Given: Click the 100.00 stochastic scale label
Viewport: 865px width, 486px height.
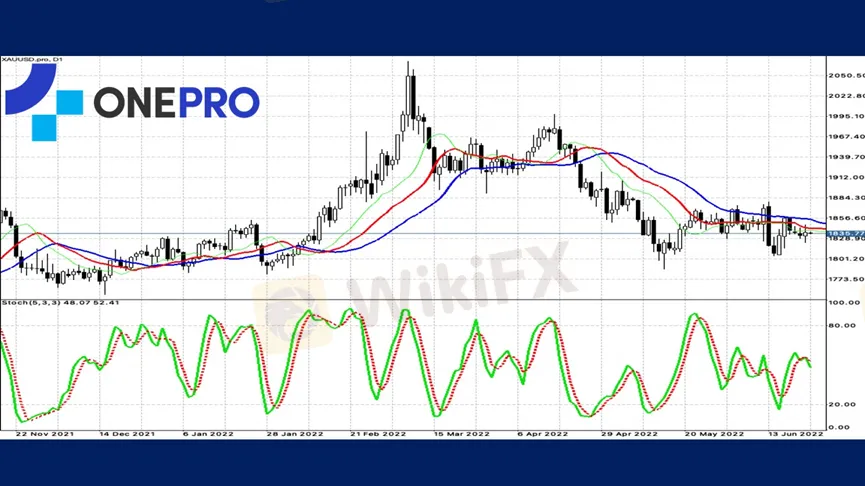Looking at the screenshot, I should (844, 302).
